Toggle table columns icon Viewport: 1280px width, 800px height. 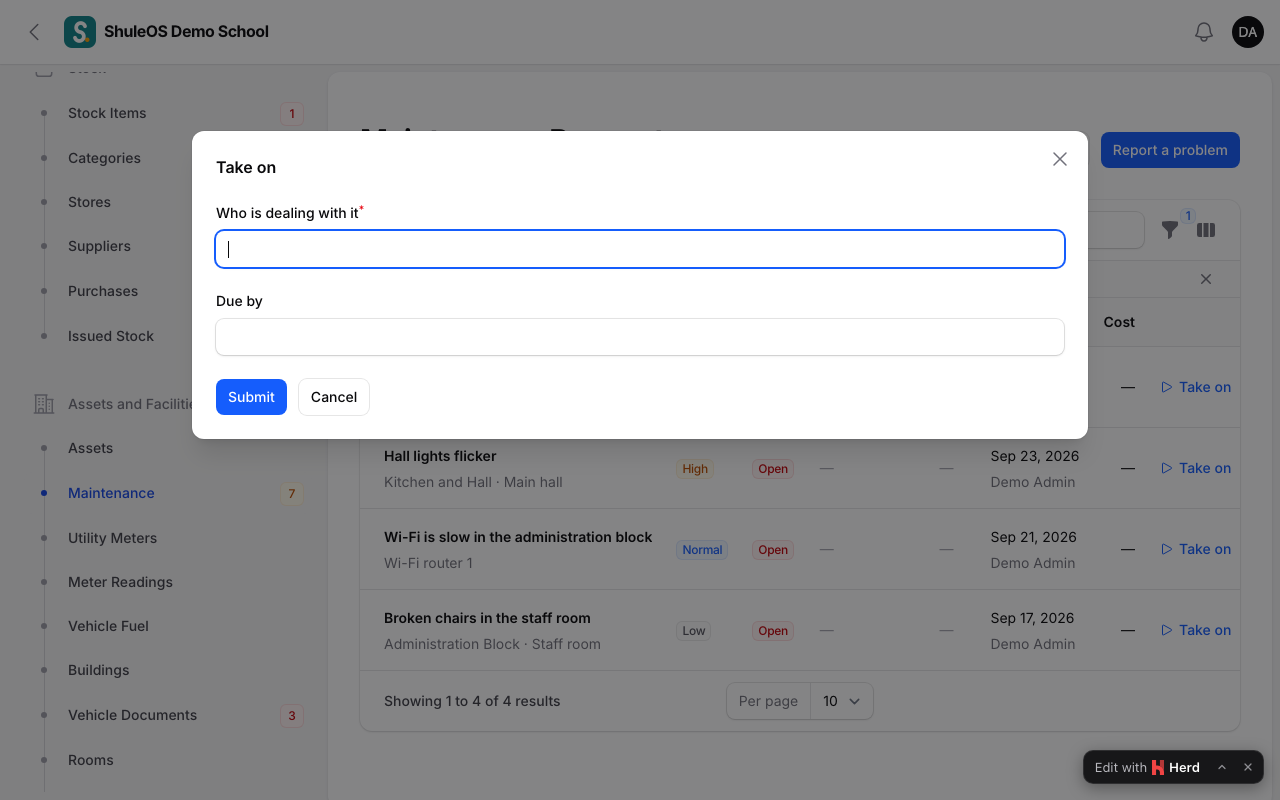[1206, 230]
